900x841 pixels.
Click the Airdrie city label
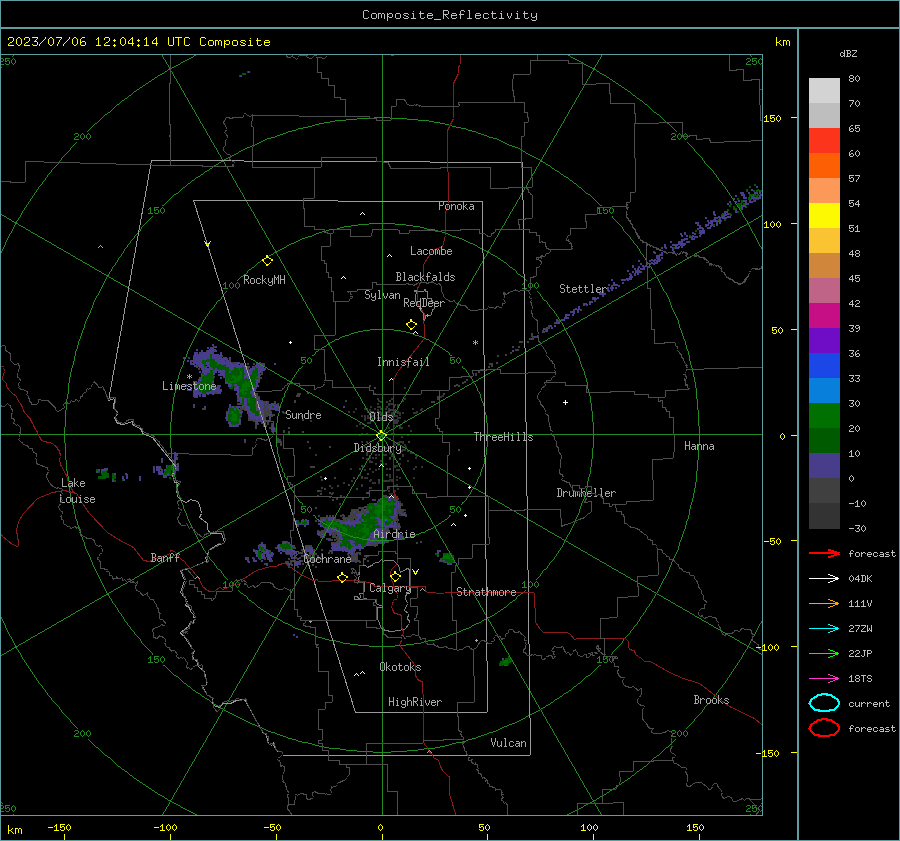click(x=394, y=534)
